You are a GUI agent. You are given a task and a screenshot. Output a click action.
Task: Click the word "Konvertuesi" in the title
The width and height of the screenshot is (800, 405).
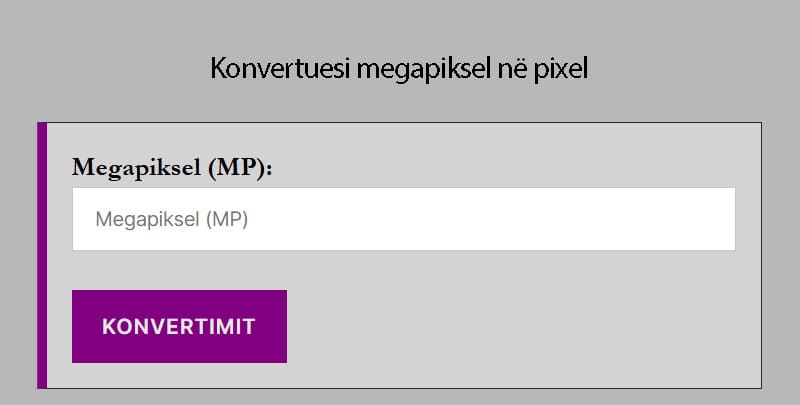(266, 69)
